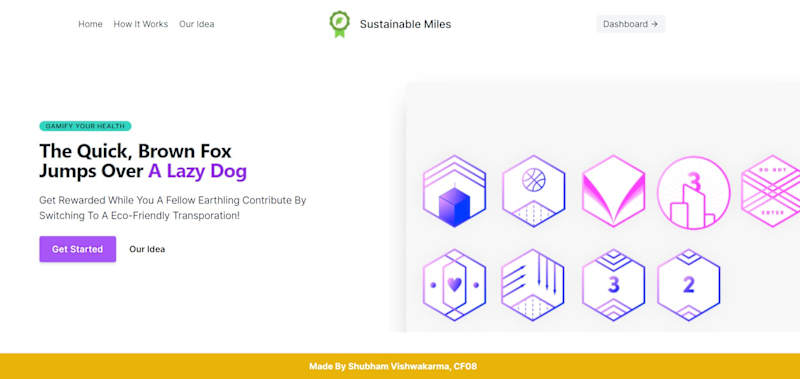
Task: Click the purple Get Started button
Action: coord(78,249)
